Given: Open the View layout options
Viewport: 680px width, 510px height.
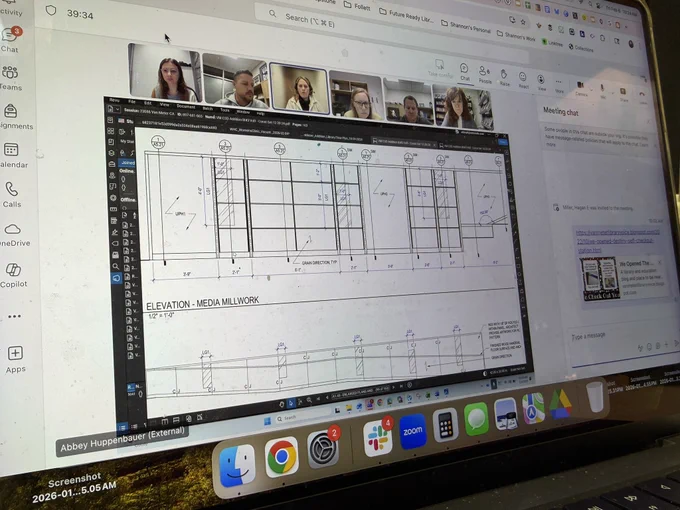Looking at the screenshot, I should coord(541,82).
